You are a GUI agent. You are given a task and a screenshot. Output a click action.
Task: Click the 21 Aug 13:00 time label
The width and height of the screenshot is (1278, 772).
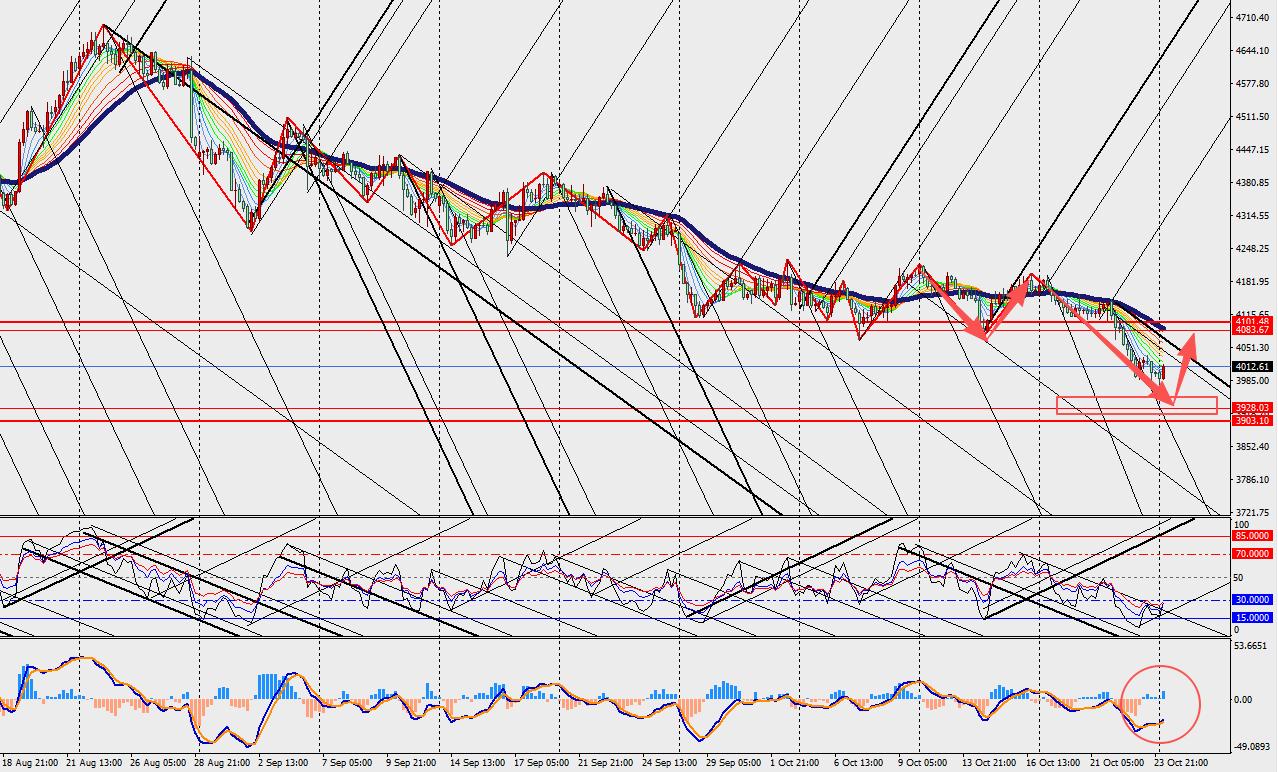95,763
